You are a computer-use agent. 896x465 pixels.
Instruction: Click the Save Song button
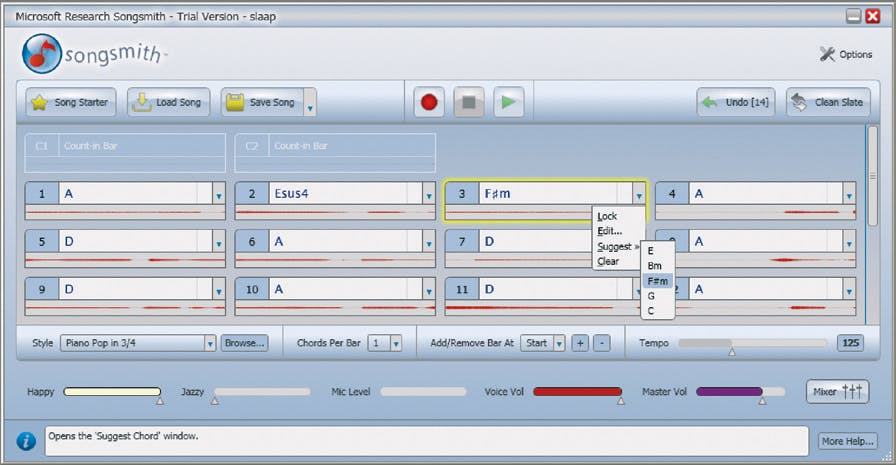[262, 102]
